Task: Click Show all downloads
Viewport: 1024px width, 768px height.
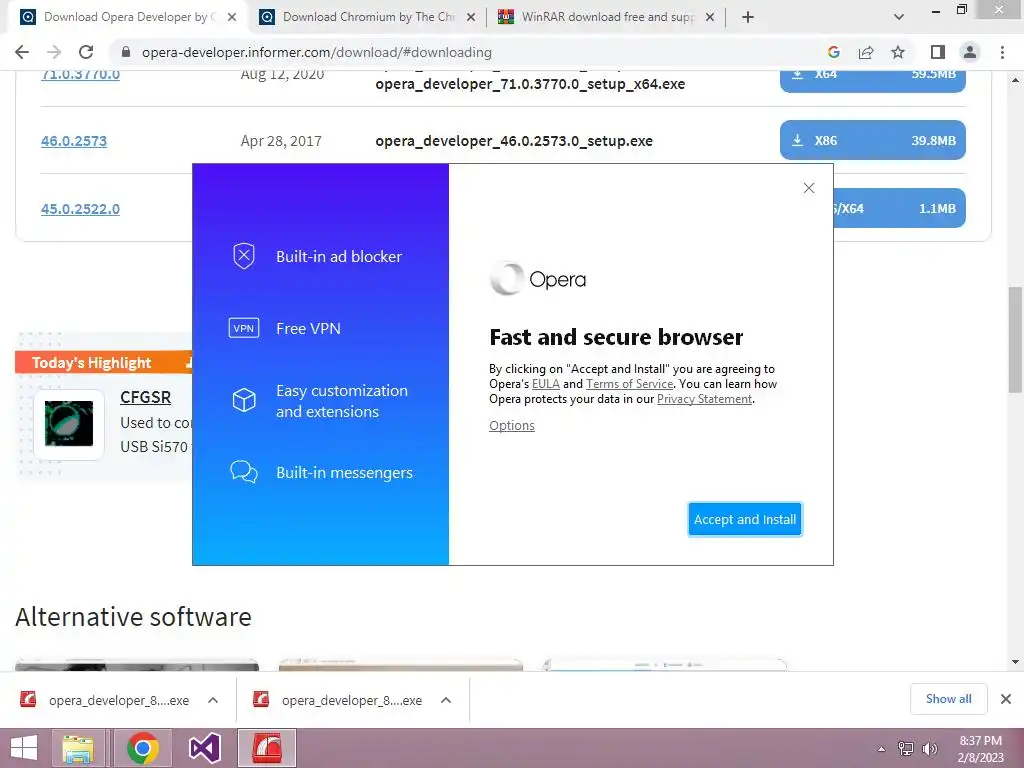Action: click(948, 699)
